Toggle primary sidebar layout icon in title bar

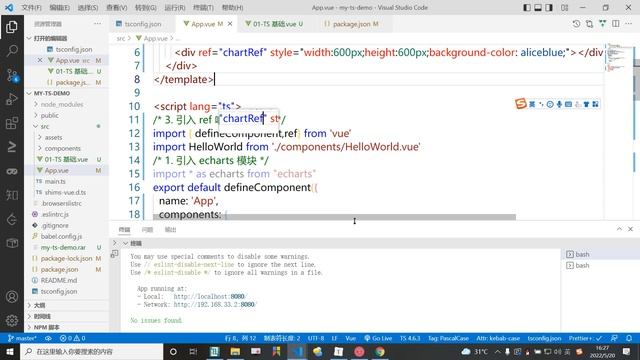click(527, 7)
